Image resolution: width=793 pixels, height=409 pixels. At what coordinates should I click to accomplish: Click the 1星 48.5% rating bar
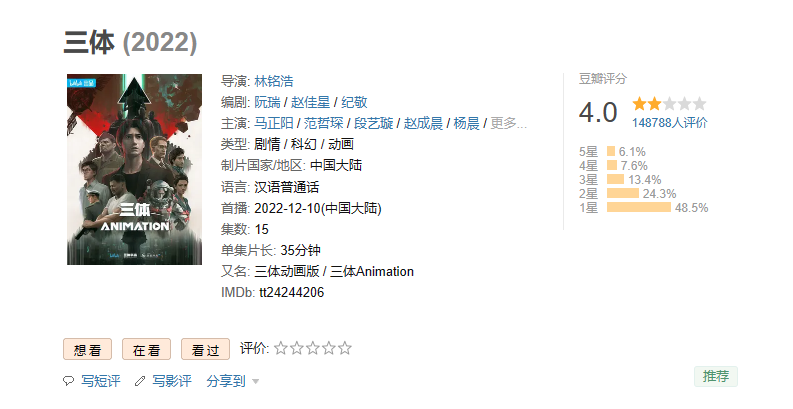(639, 207)
